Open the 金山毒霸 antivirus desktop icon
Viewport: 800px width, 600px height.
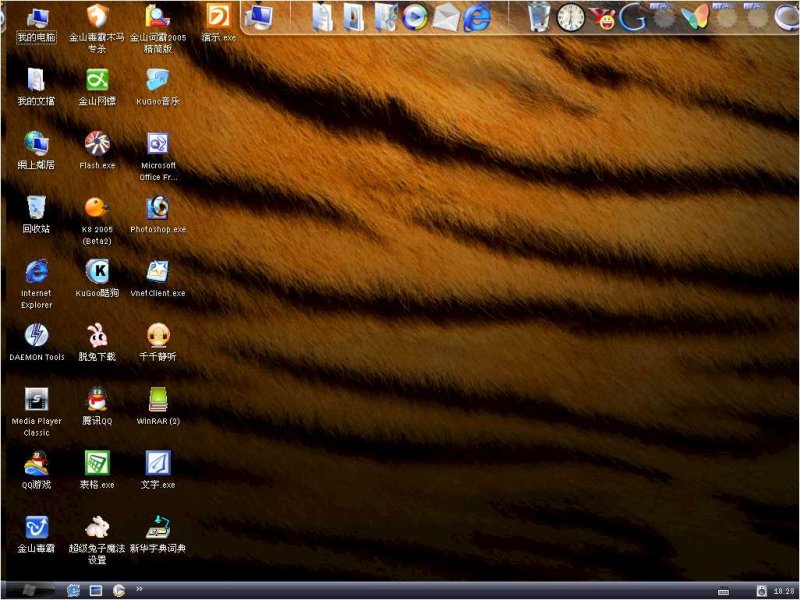(37, 527)
